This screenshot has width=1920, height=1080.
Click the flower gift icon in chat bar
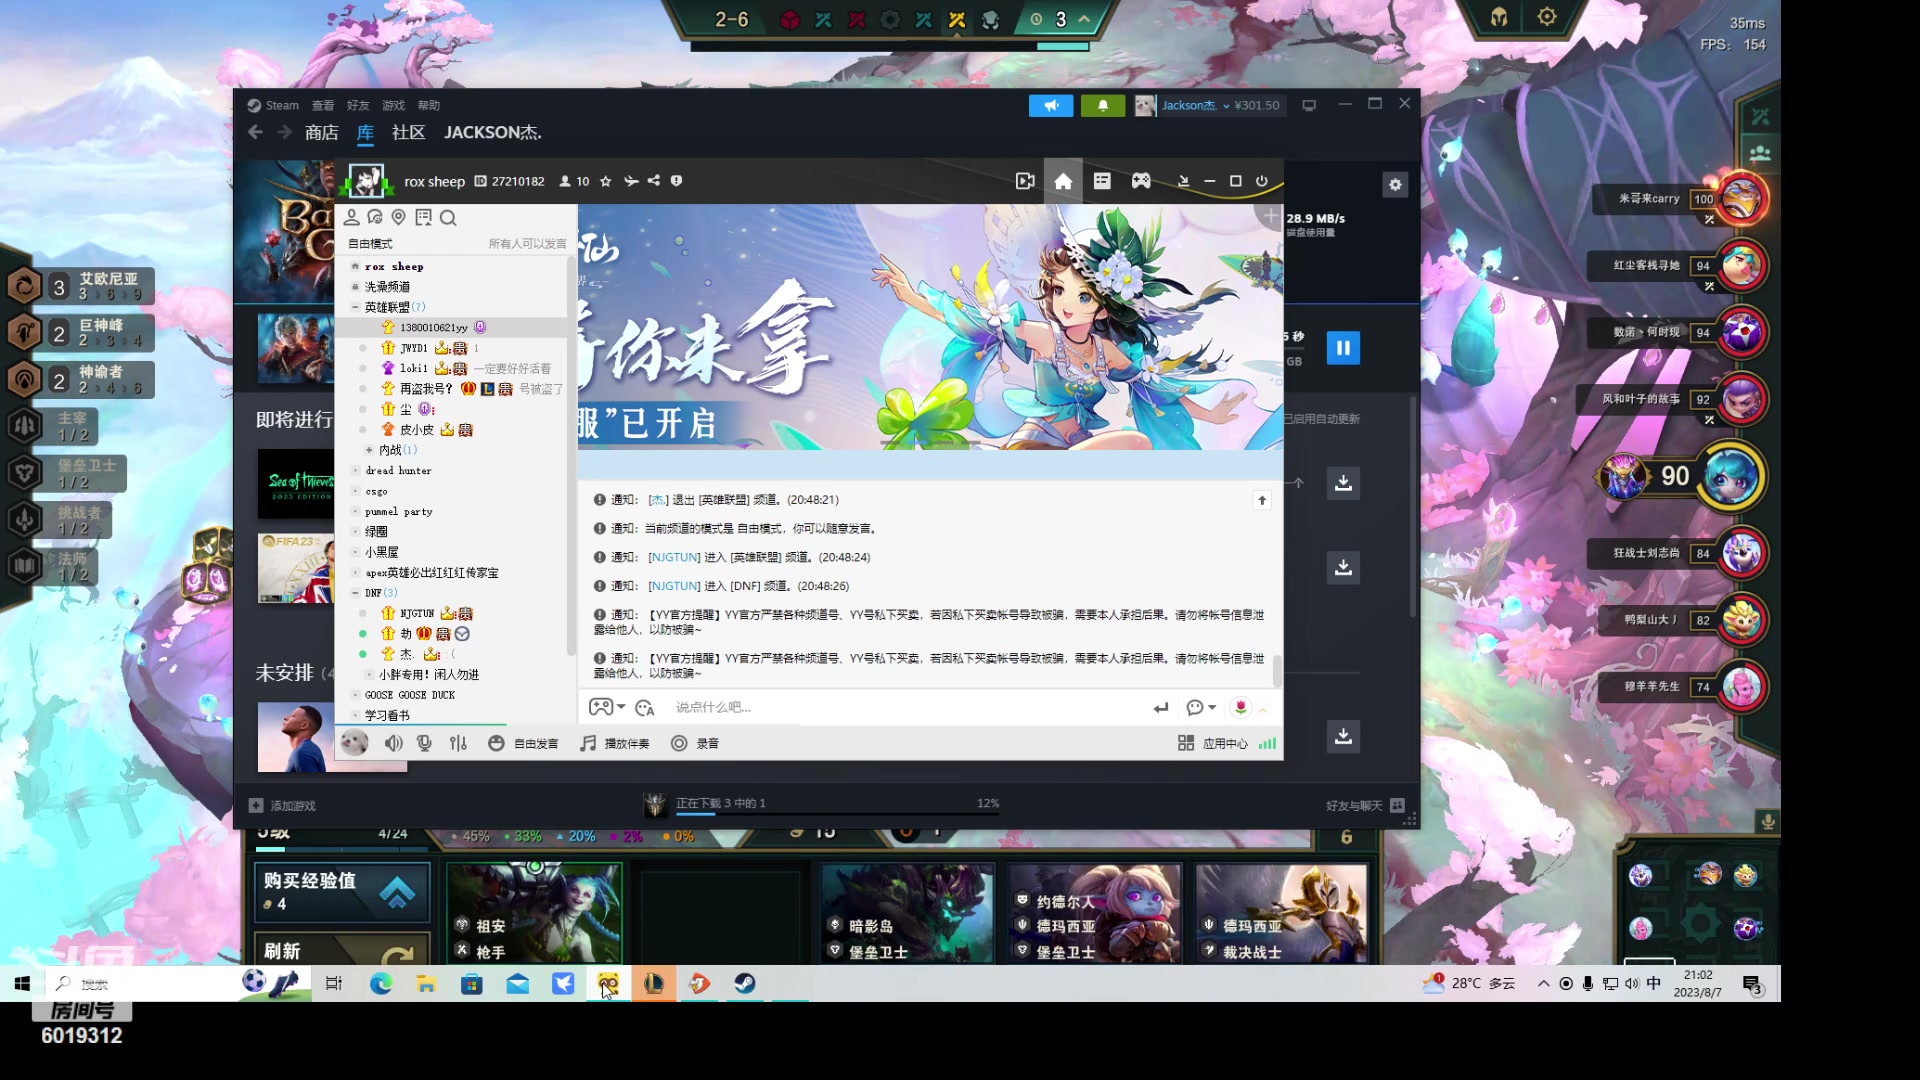click(1241, 707)
